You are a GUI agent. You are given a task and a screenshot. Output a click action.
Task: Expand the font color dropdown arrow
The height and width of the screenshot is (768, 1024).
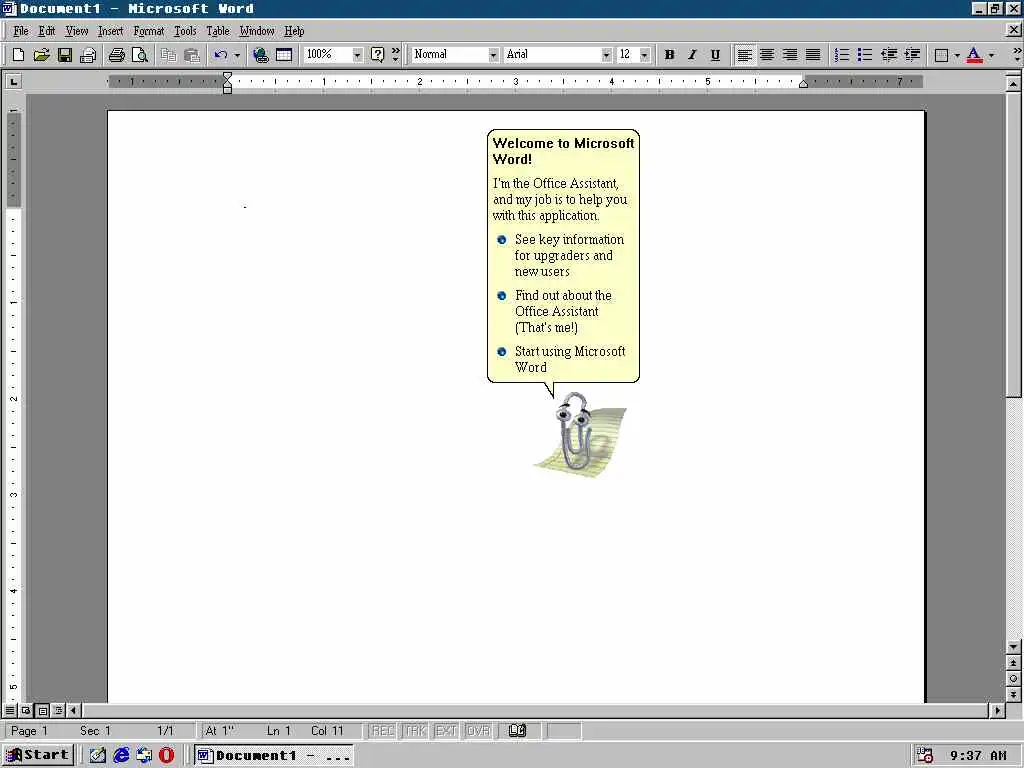point(991,55)
